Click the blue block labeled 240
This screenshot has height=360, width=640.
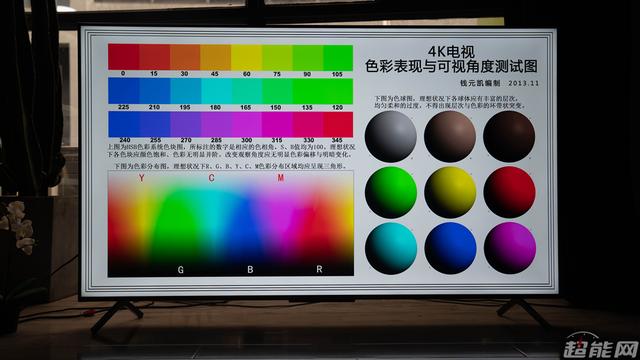[x=124, y=124]
